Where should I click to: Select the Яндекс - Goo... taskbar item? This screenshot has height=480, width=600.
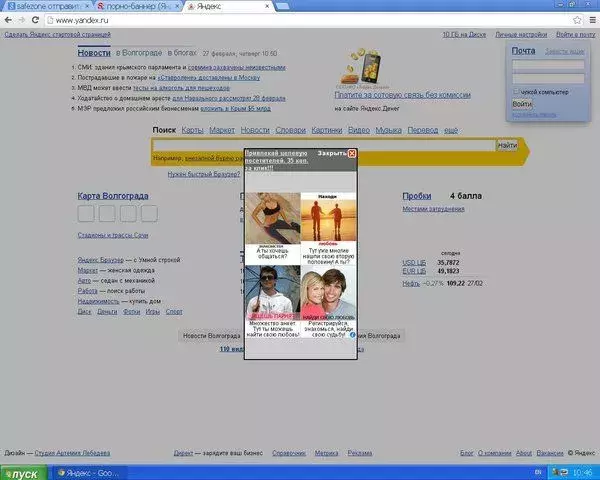88,473
